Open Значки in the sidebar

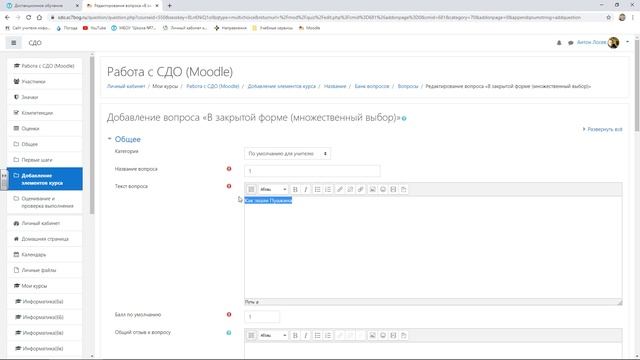tap(45, 97)
